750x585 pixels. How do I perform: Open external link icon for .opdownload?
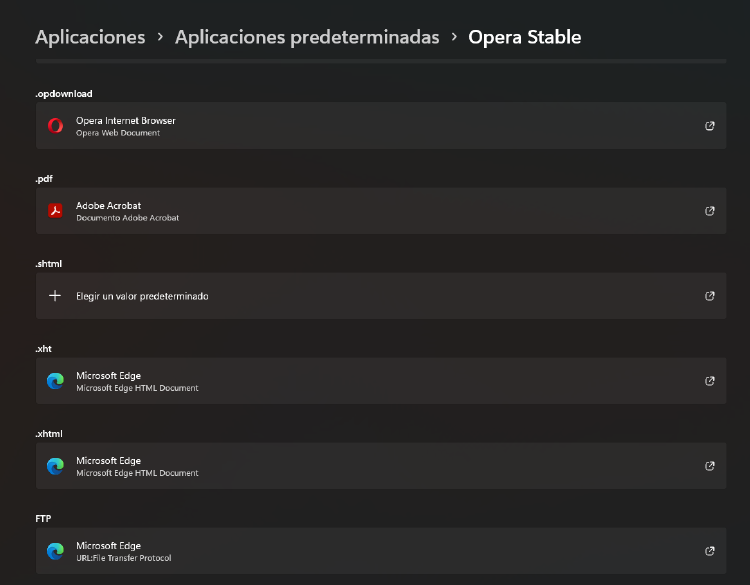pos(710,126)
